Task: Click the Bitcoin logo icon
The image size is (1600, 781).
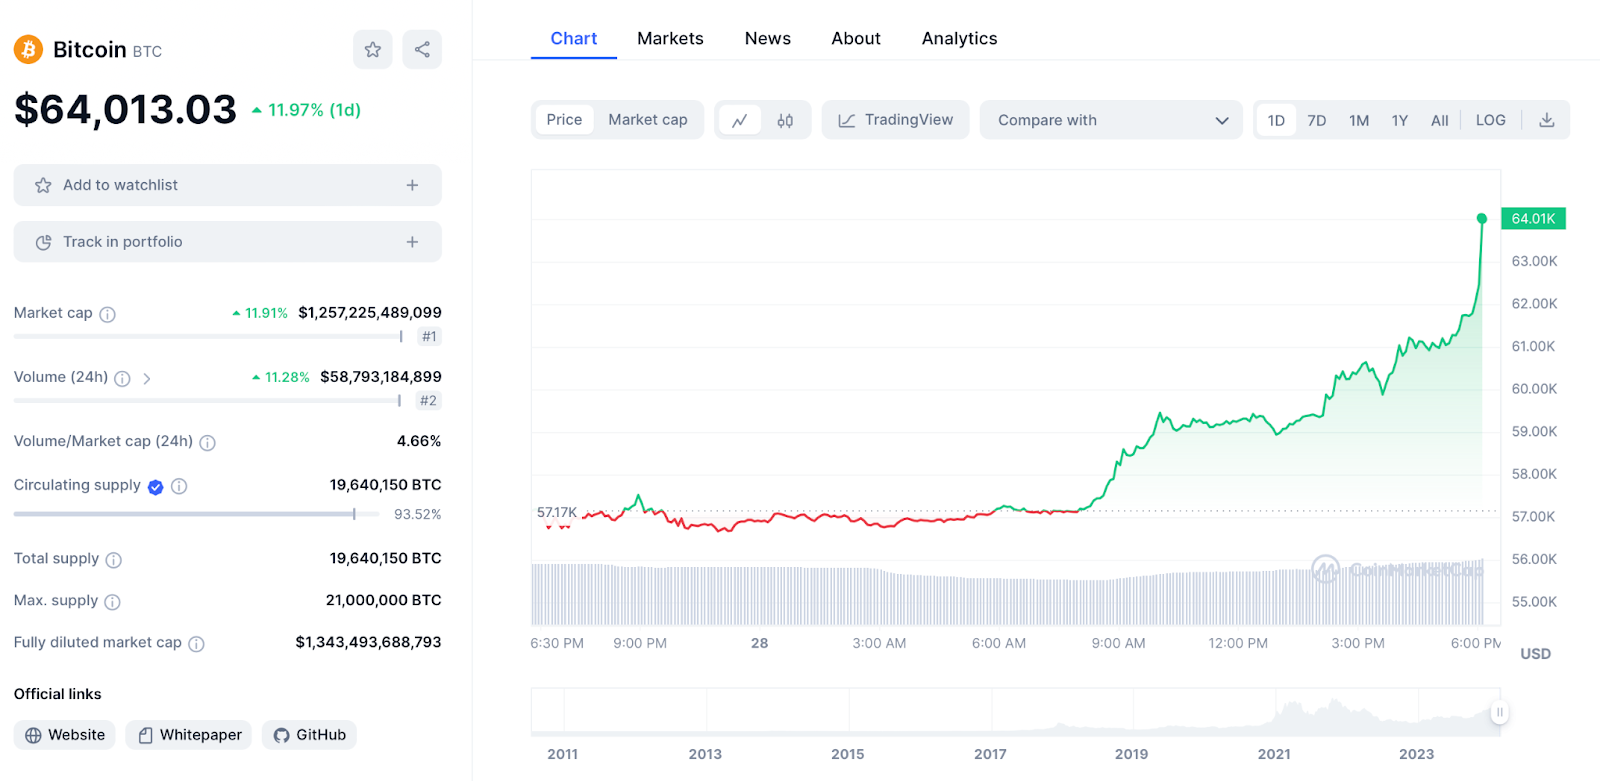Action: (28, 49)
